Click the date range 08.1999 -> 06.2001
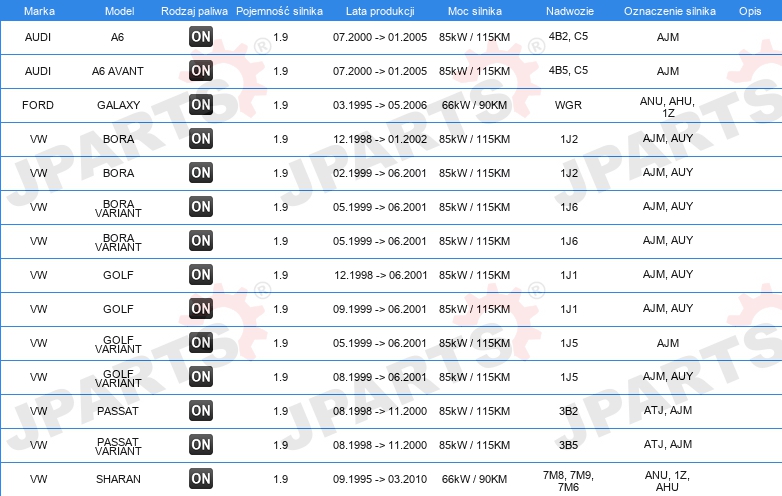Image resolution: width=782 pixels, height=496 pixels. [x=380, y=377]
